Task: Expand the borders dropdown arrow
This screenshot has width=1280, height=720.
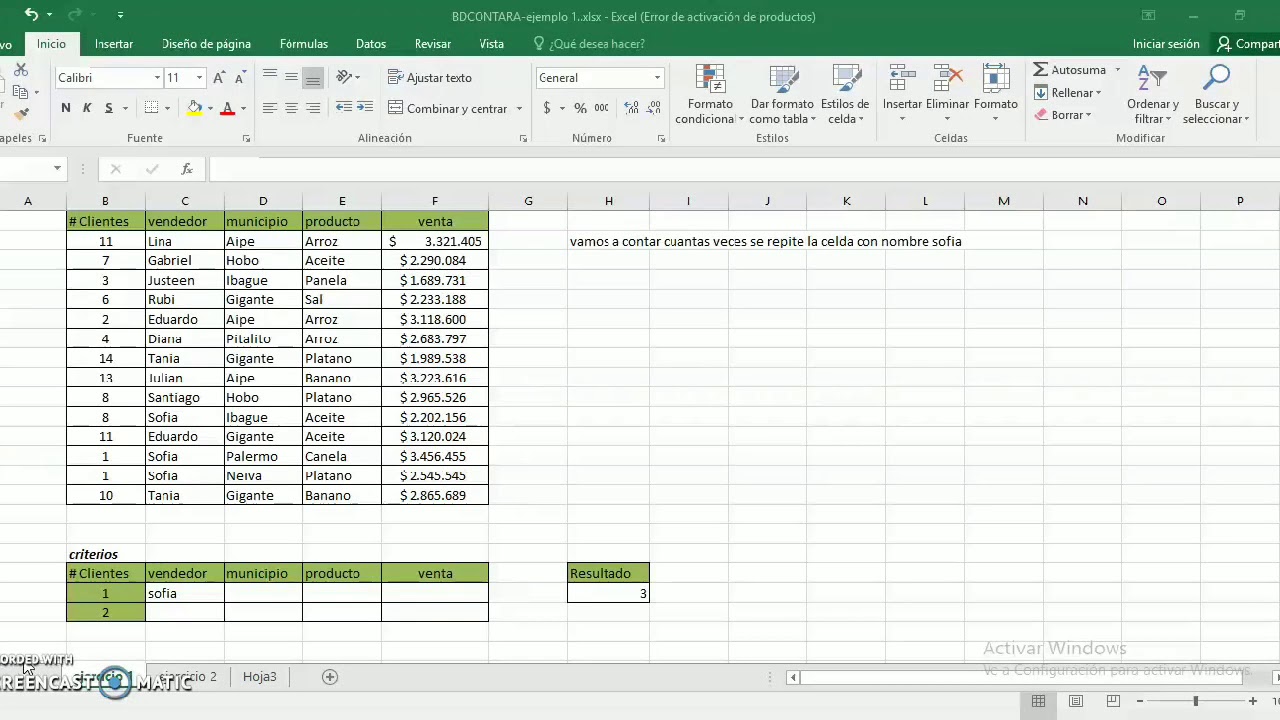Action: [x=166, y=108]
